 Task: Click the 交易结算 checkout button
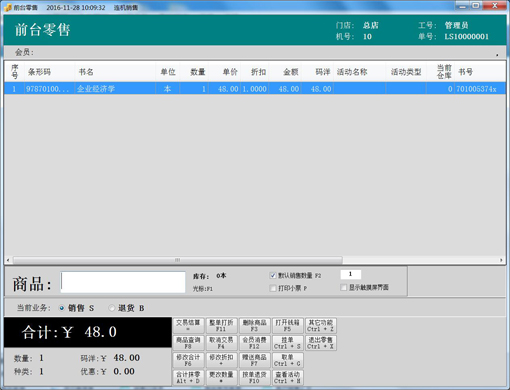(x=188, y=325)
